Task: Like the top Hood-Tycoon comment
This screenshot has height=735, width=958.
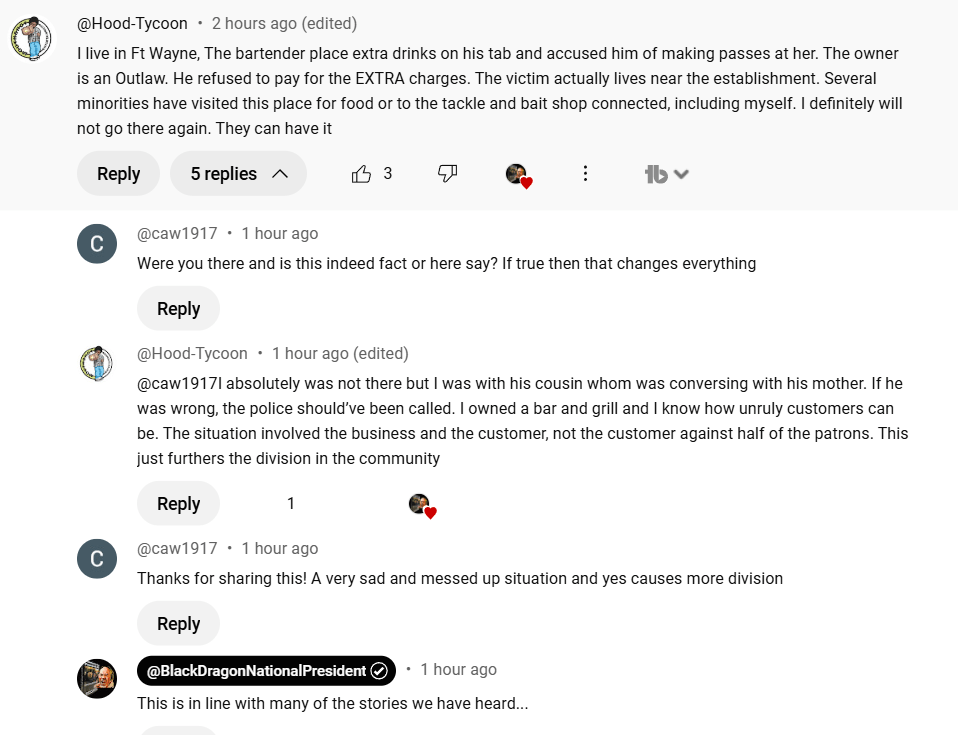Action: click(361, 174)
